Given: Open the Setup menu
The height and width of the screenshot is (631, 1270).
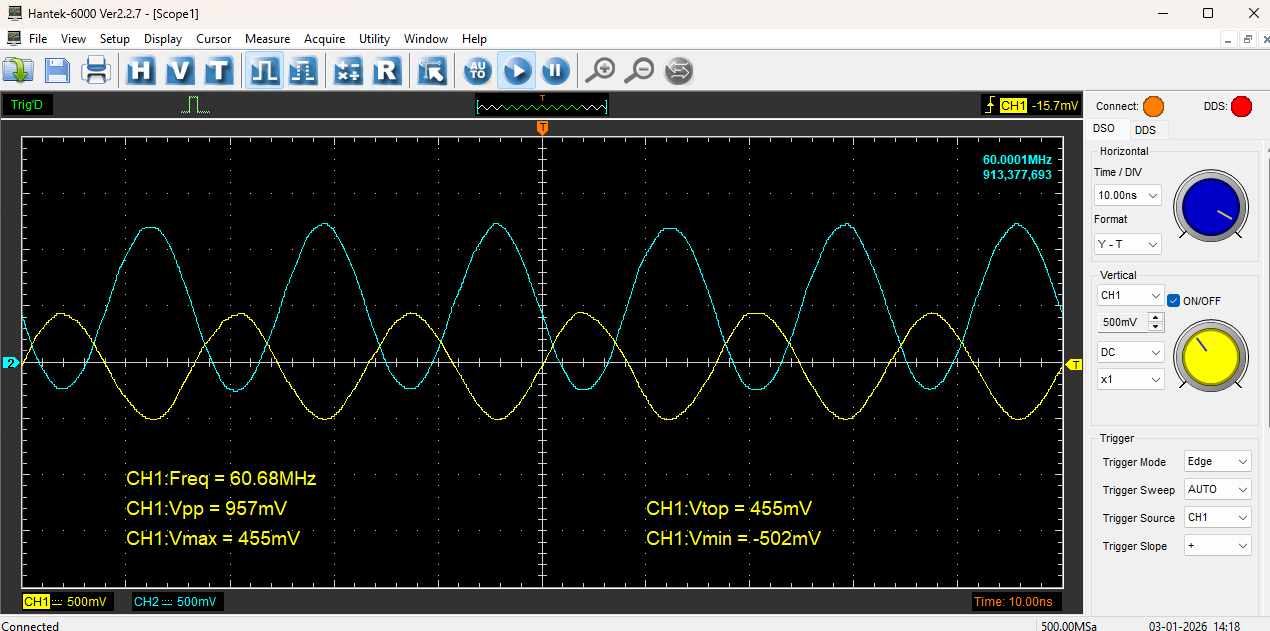Looking at the screenshot, I should point(115,39).
